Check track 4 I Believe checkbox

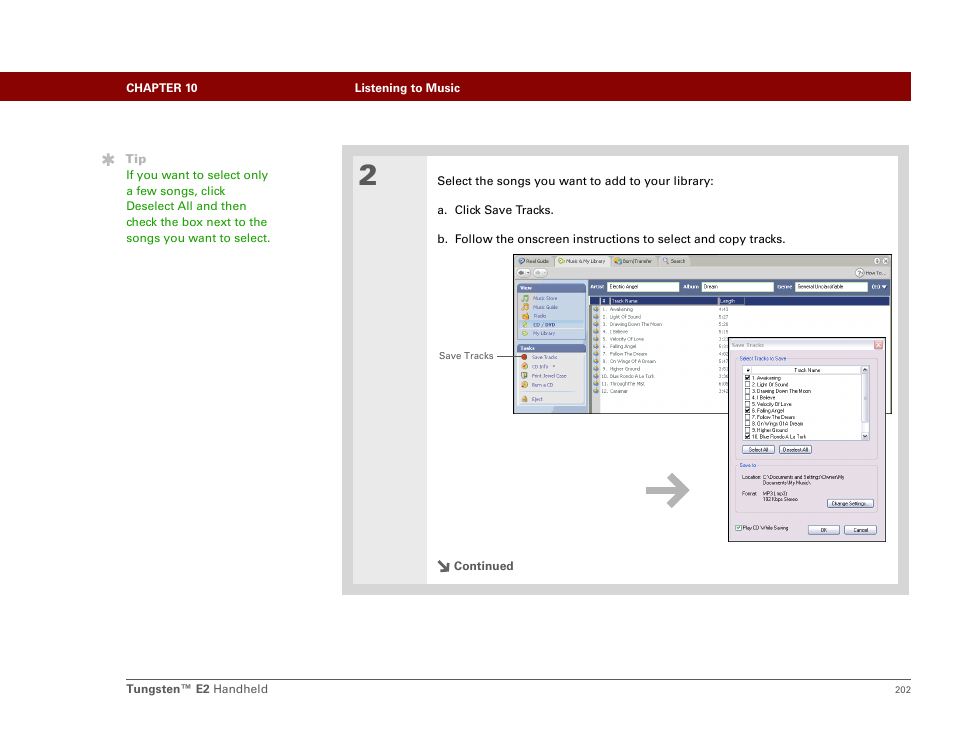click(x=748, y=397)
